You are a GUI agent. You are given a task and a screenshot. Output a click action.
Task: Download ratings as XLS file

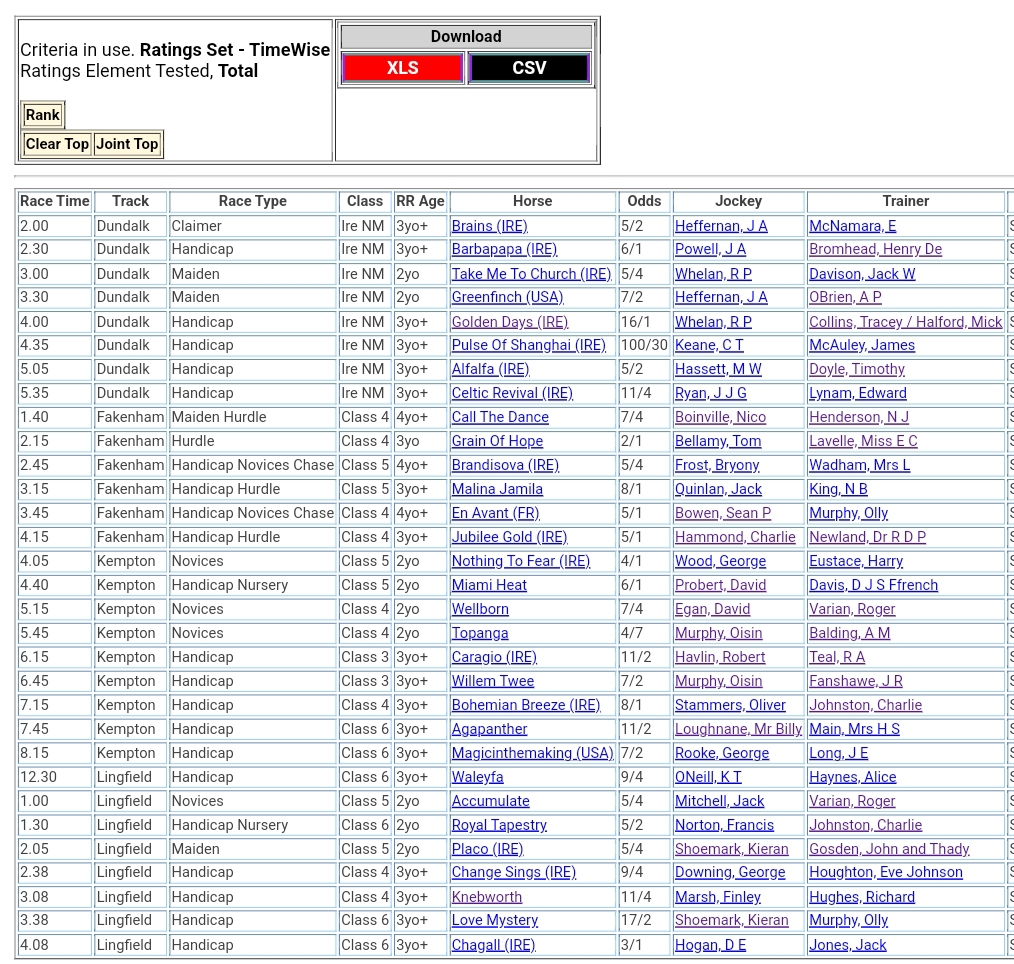(x=402, y=68)
